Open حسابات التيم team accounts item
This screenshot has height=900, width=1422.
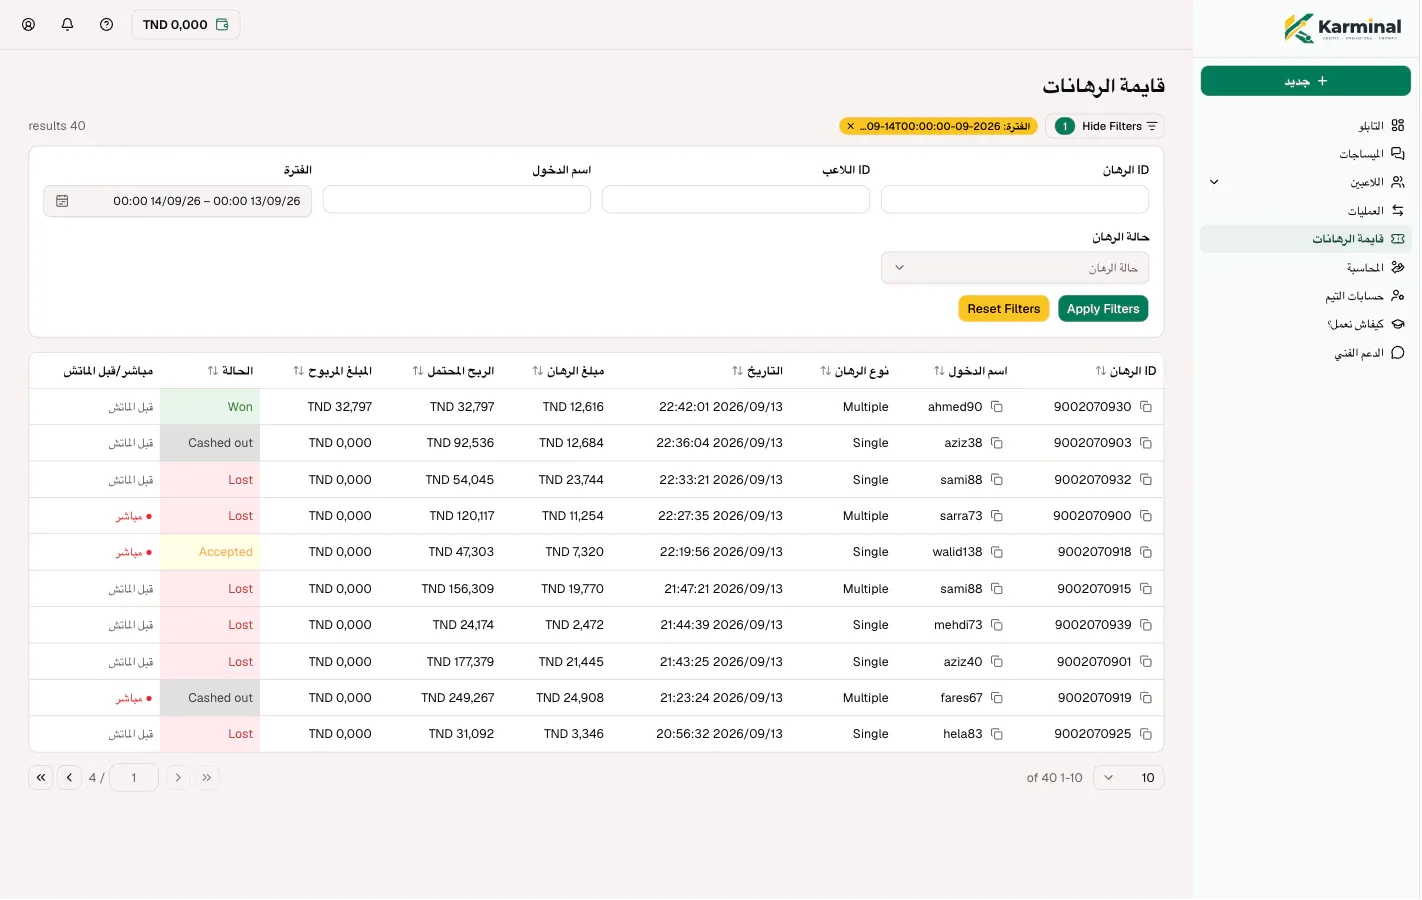click(1365, 296)
